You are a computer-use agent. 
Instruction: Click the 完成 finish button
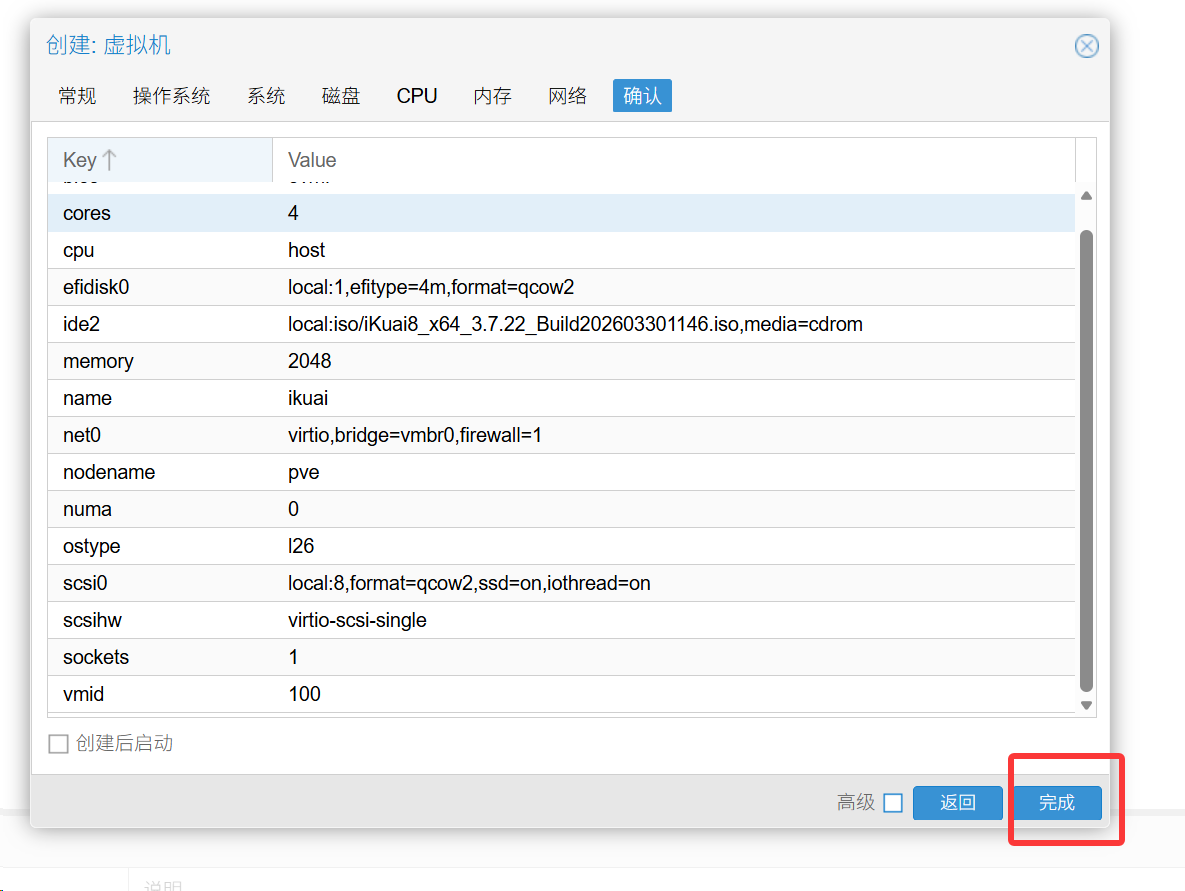[x=1056, y=803]
